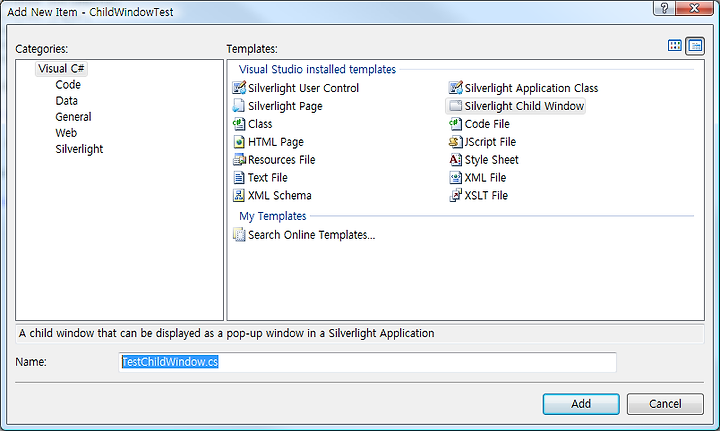This screenshot has height=431, width=720.
Task: Click the Silverlight Application Class label
Action: pos(531,88)
